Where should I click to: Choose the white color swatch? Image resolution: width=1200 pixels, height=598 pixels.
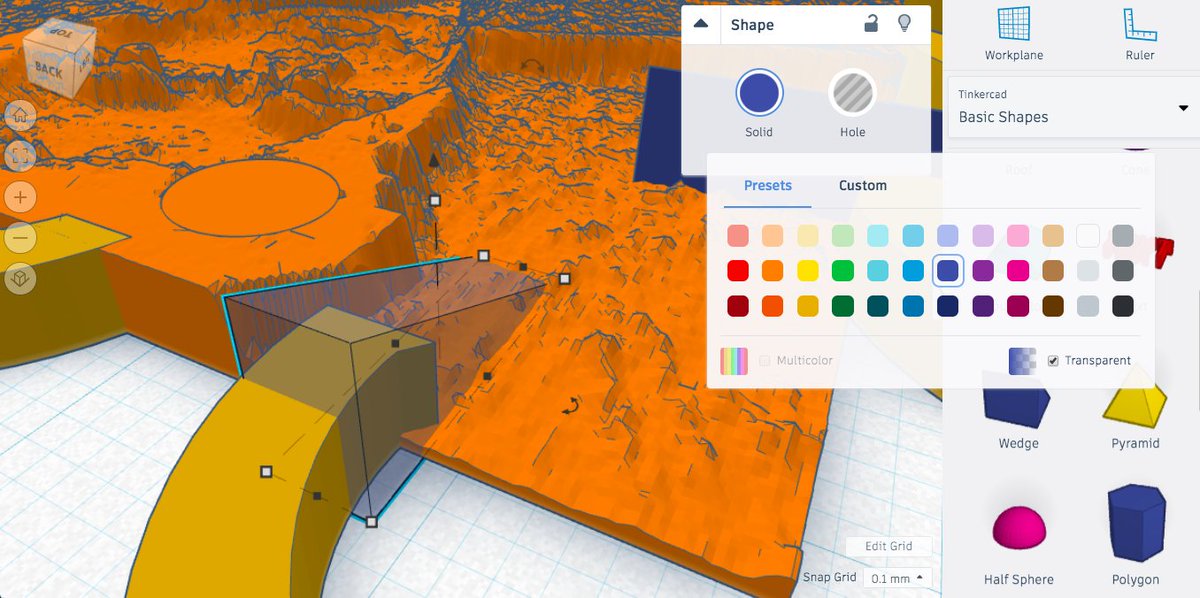[x=1088, y=236]
